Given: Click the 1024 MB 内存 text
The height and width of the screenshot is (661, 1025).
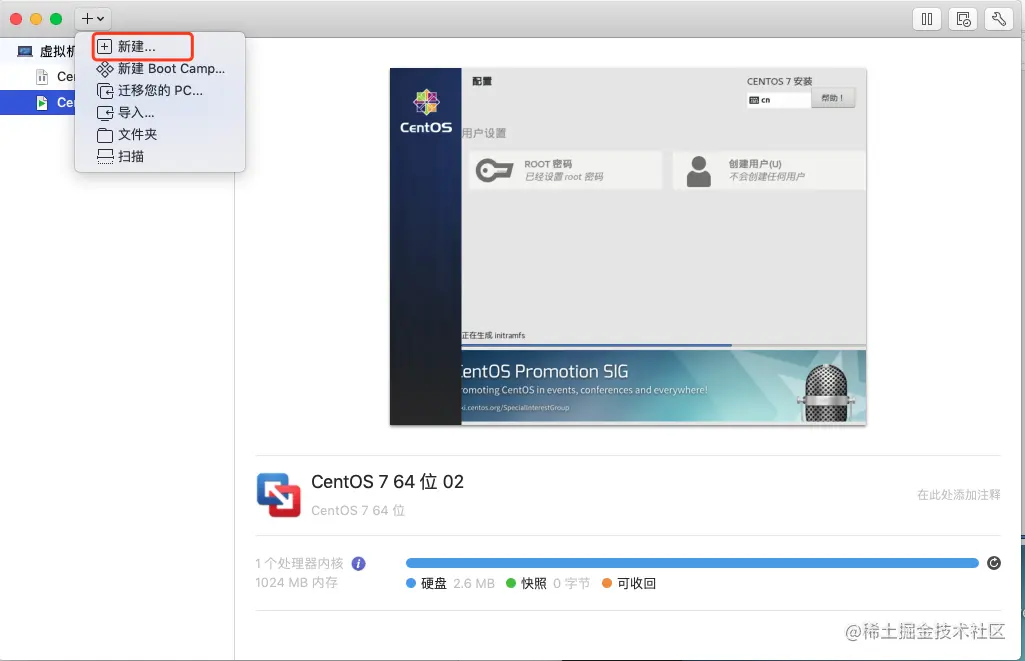Looking at the screenshot, I should [296, 583].
